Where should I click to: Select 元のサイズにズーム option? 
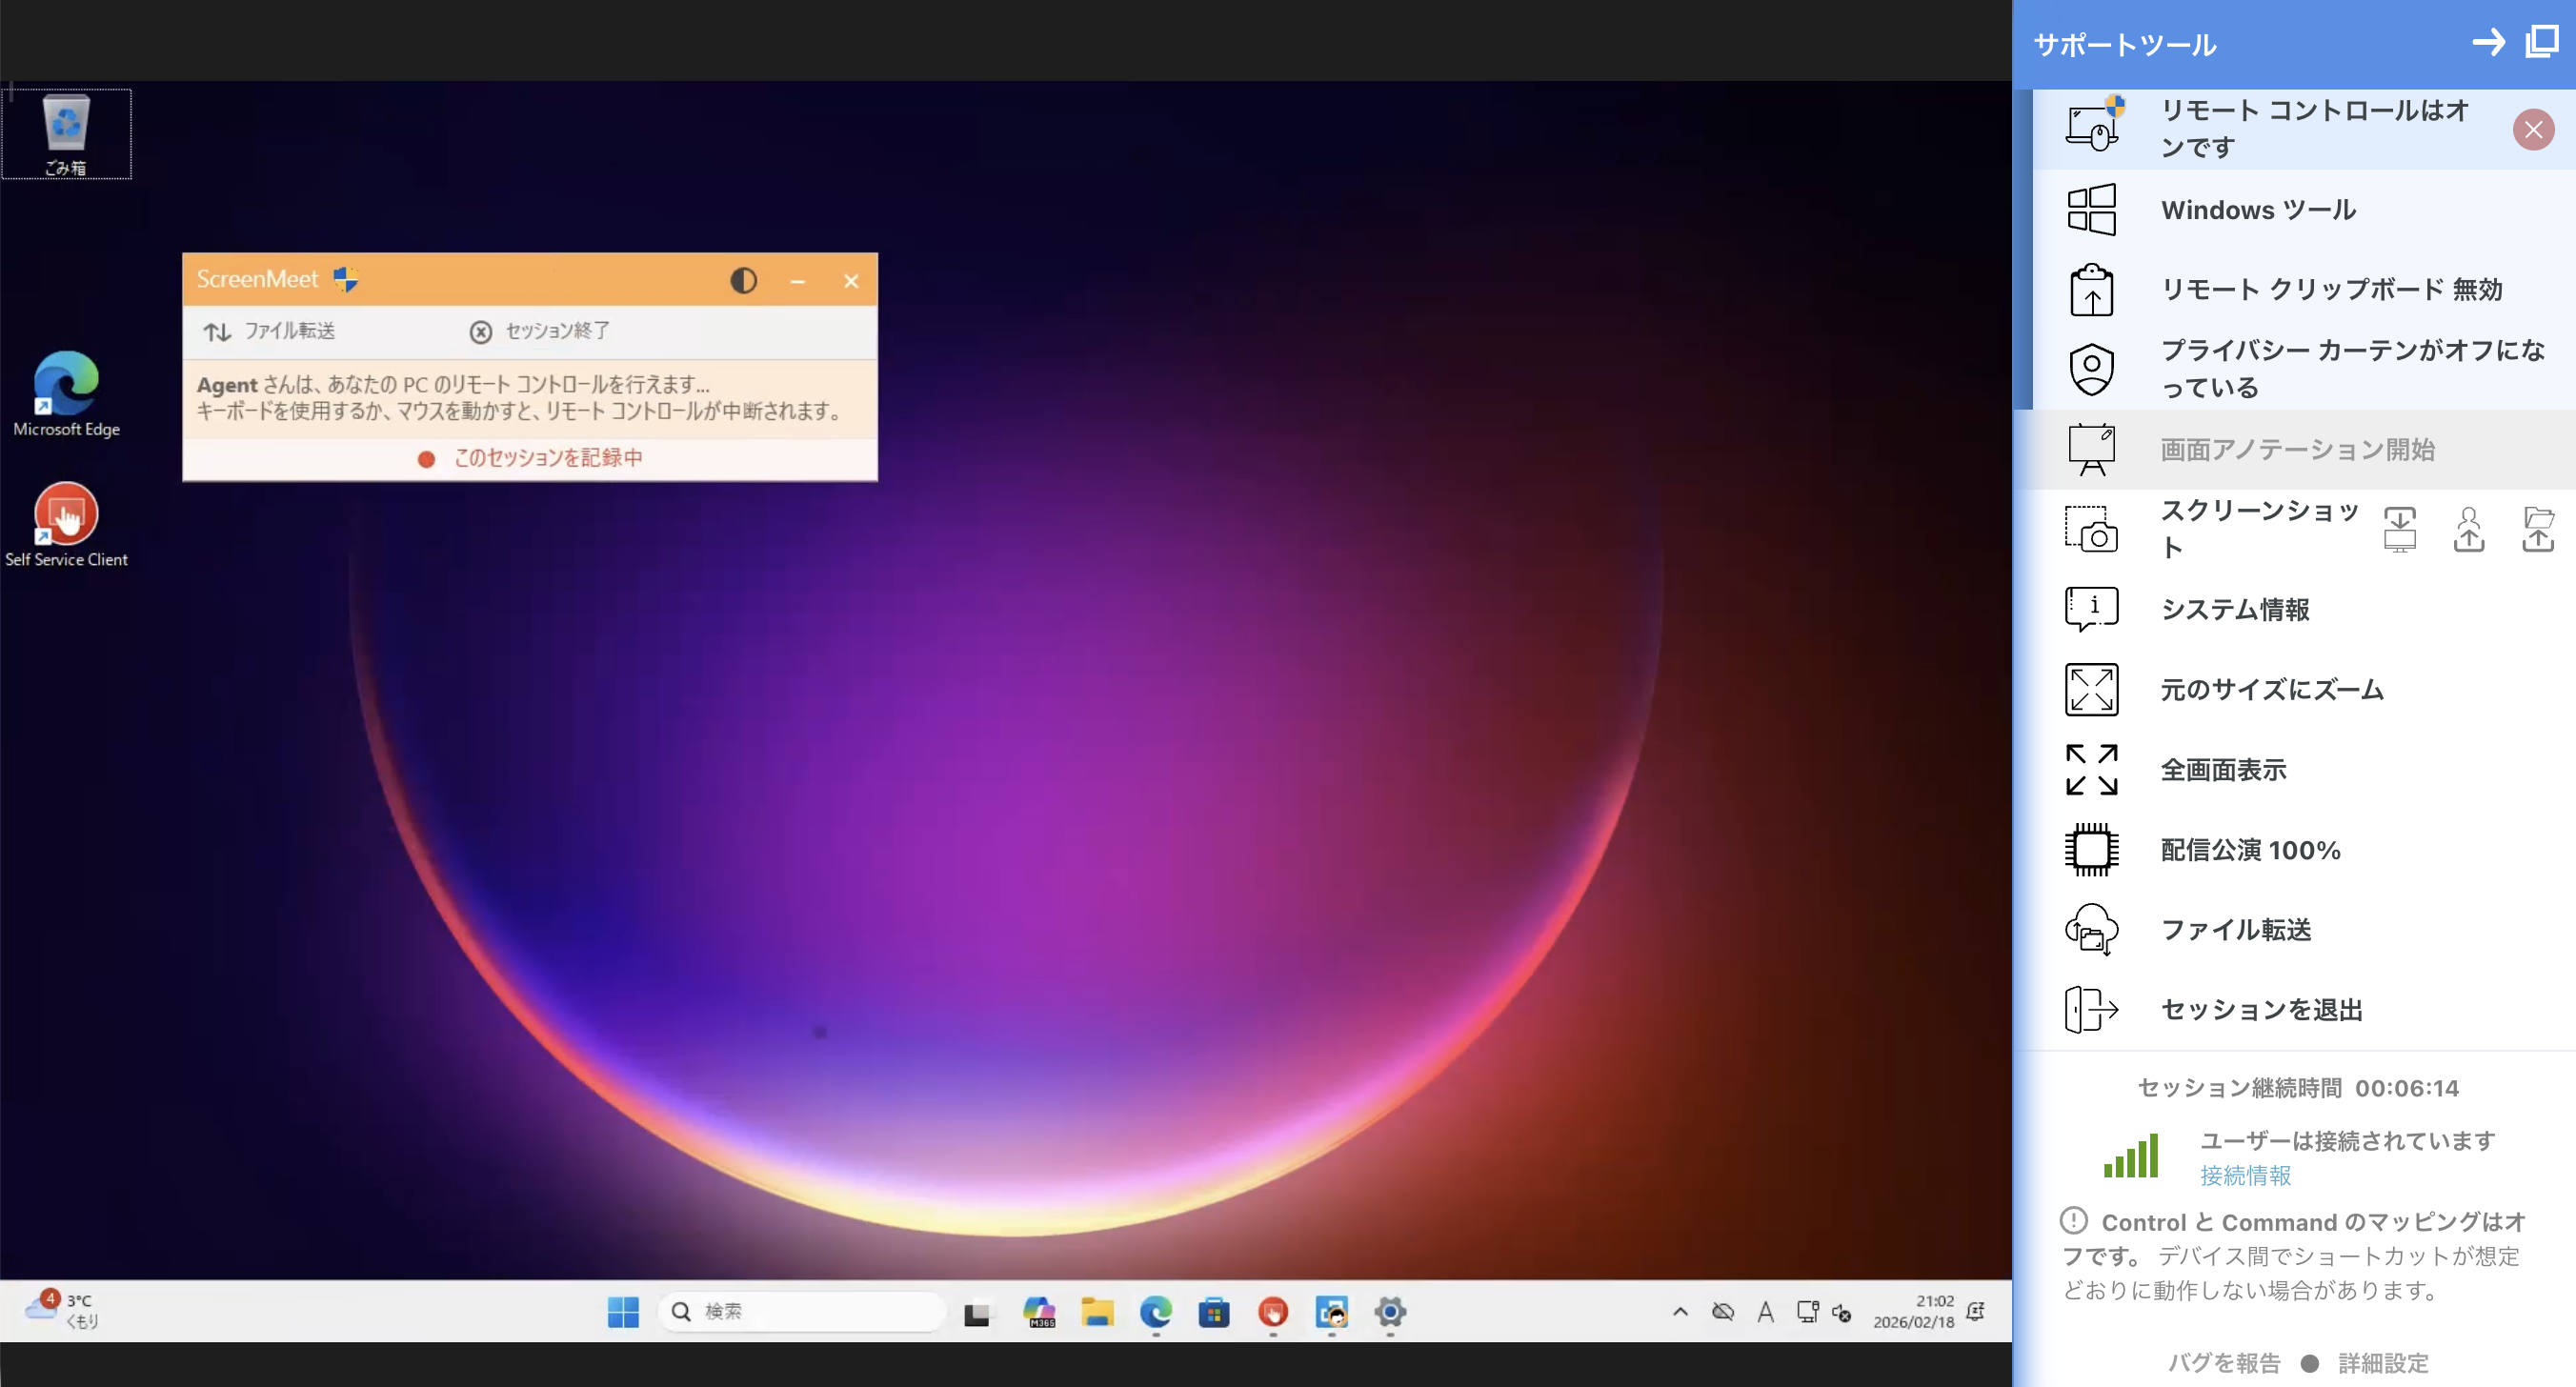[x=2271, y=689]
